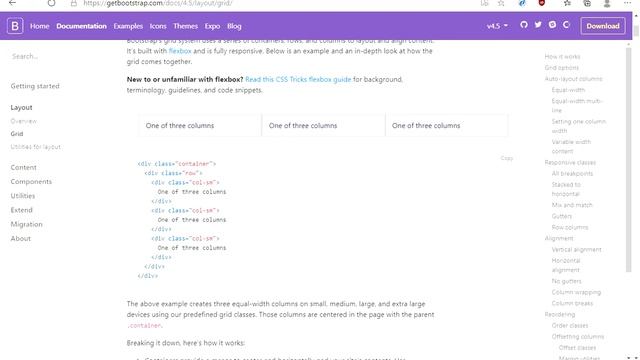
Task: Open Bootstrap's Twitter icon link
Action: click(538, 25)
